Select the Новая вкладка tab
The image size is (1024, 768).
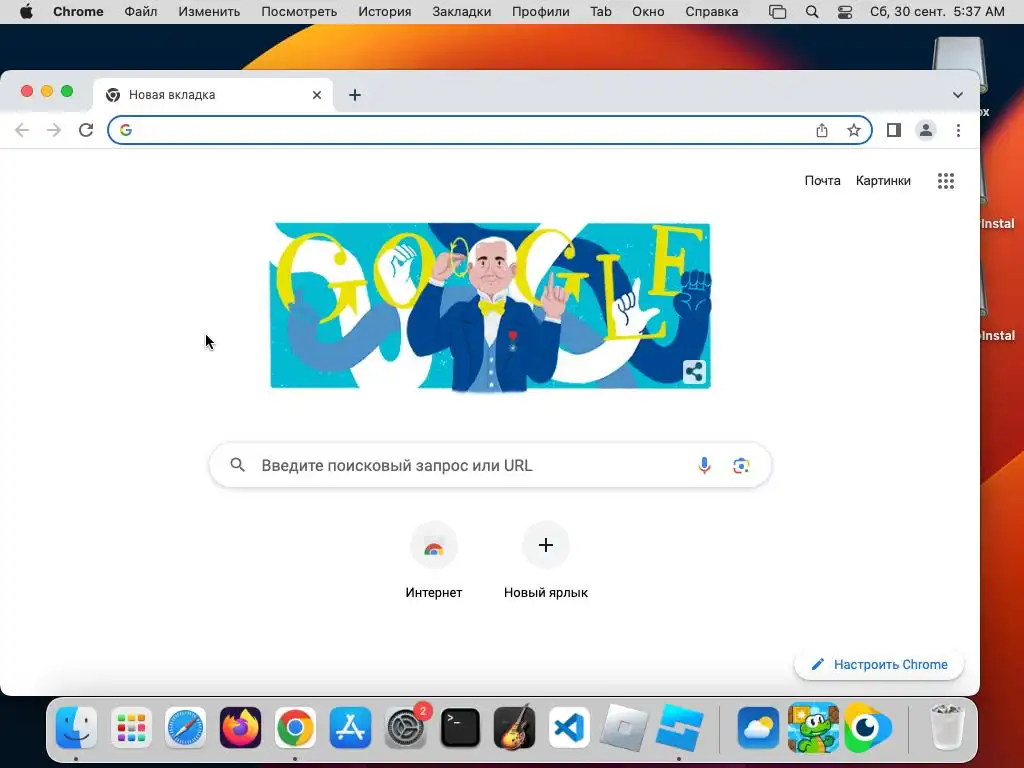214,95
